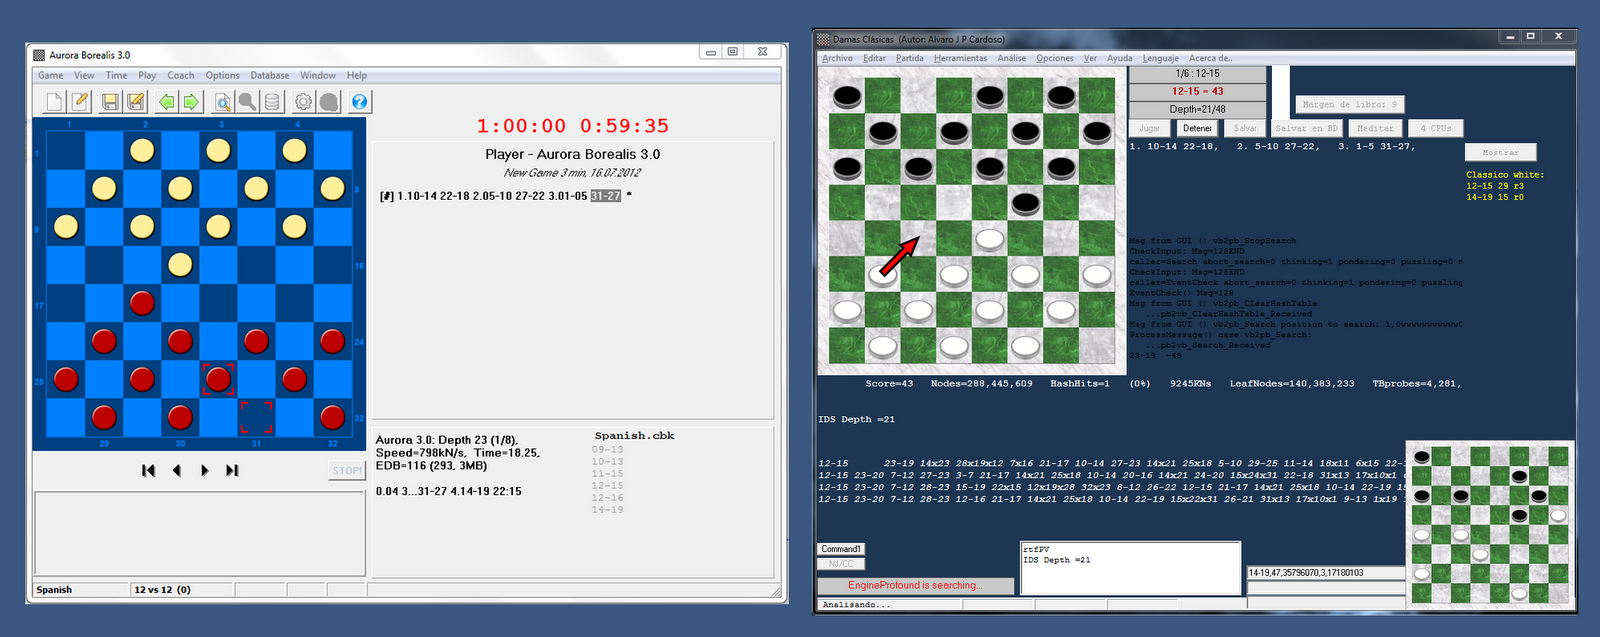Click the grayed STOP! button in Aurora Borealis
The width and height of the screenshot is (1600, 637).
click(x=347, y=471)
